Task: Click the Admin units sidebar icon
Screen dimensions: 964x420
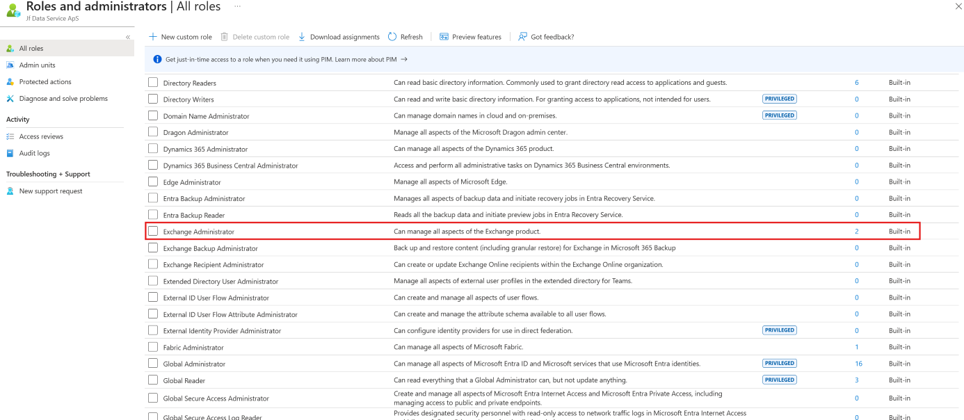Action: 10,65
